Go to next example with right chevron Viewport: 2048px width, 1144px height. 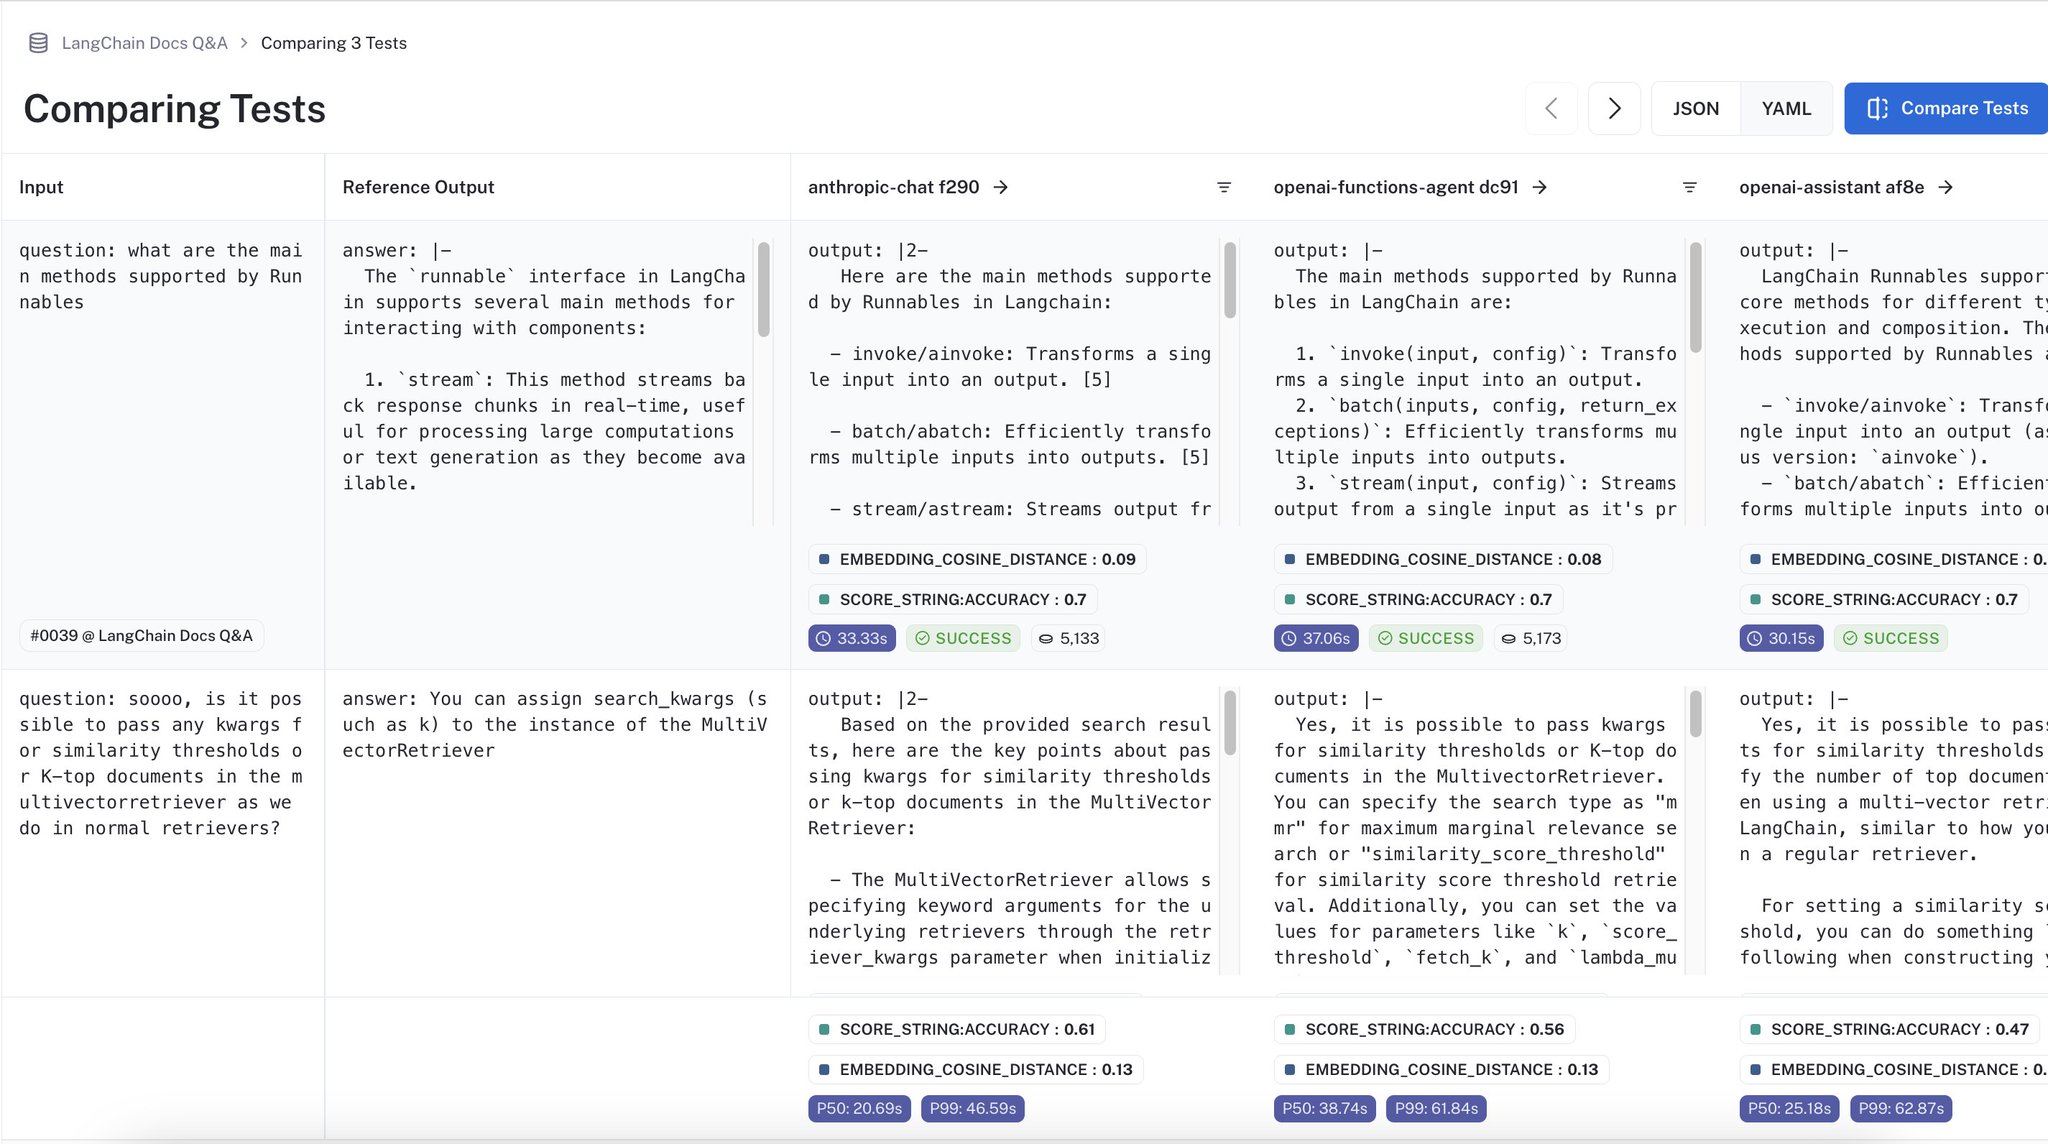[x=1614, y=108]
